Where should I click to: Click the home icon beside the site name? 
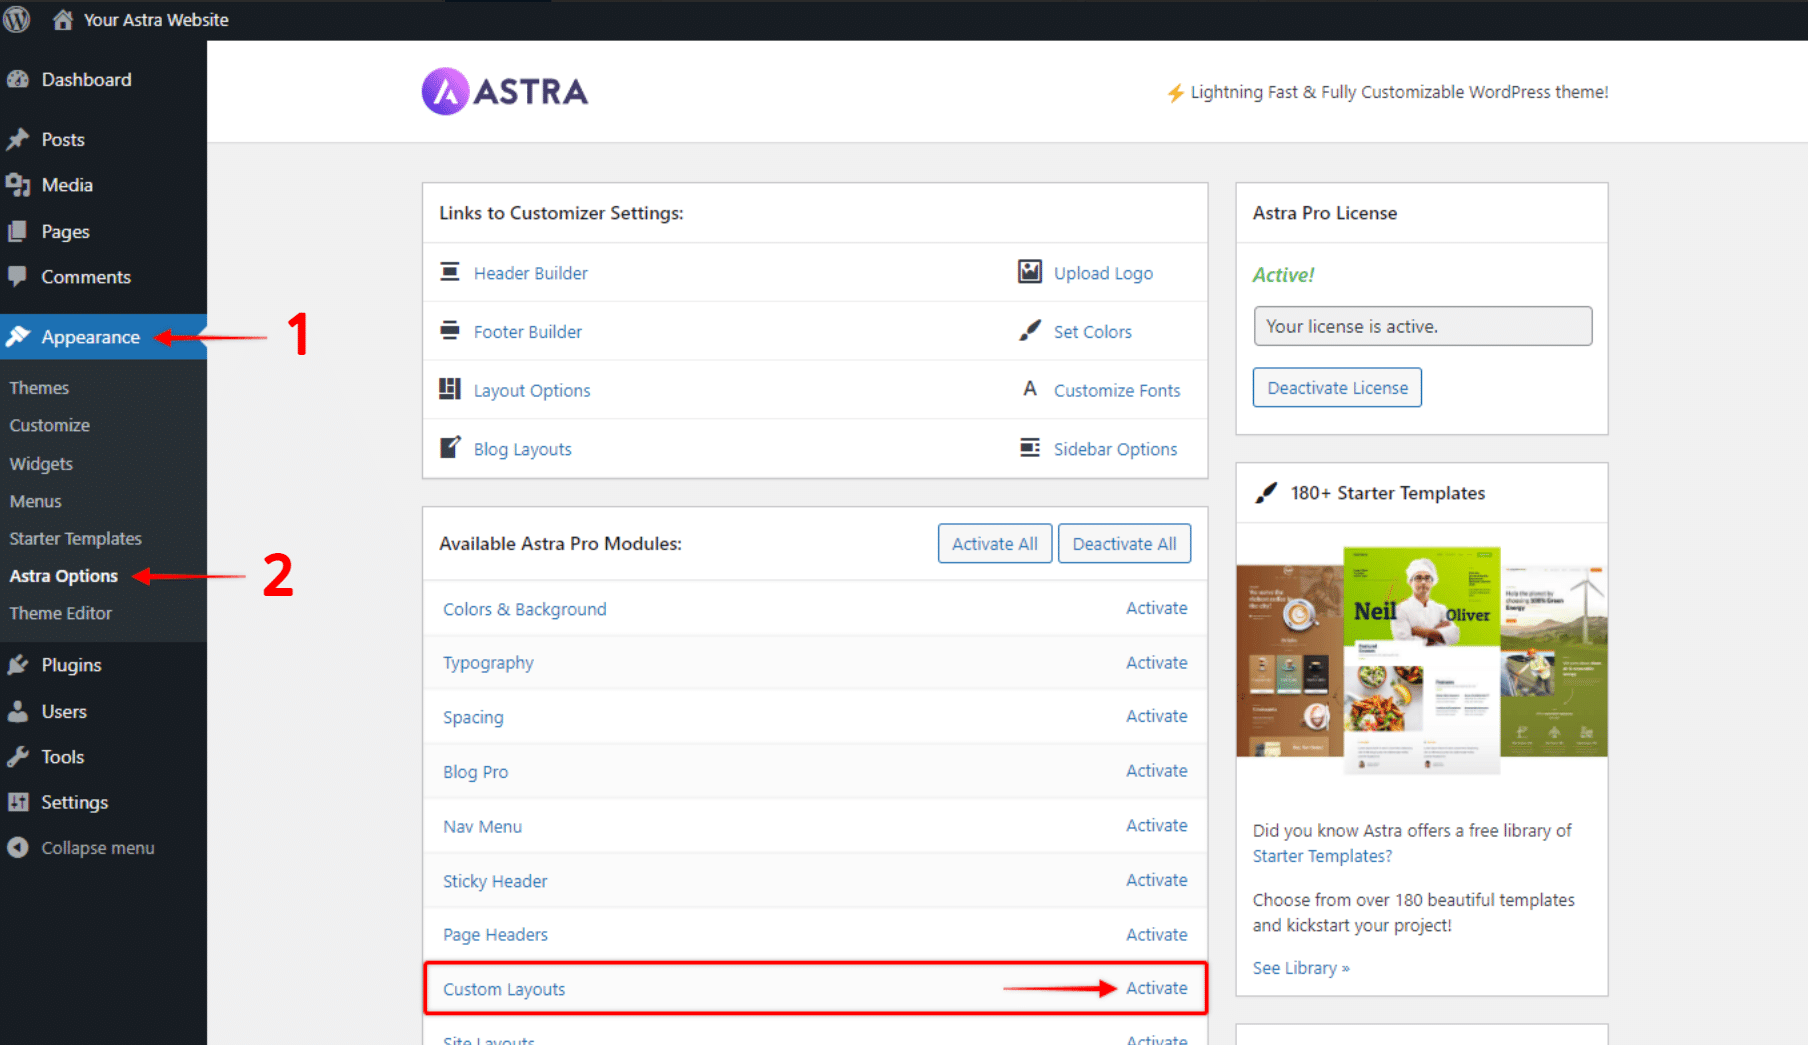pyautogui.click(x=63, y=20)
